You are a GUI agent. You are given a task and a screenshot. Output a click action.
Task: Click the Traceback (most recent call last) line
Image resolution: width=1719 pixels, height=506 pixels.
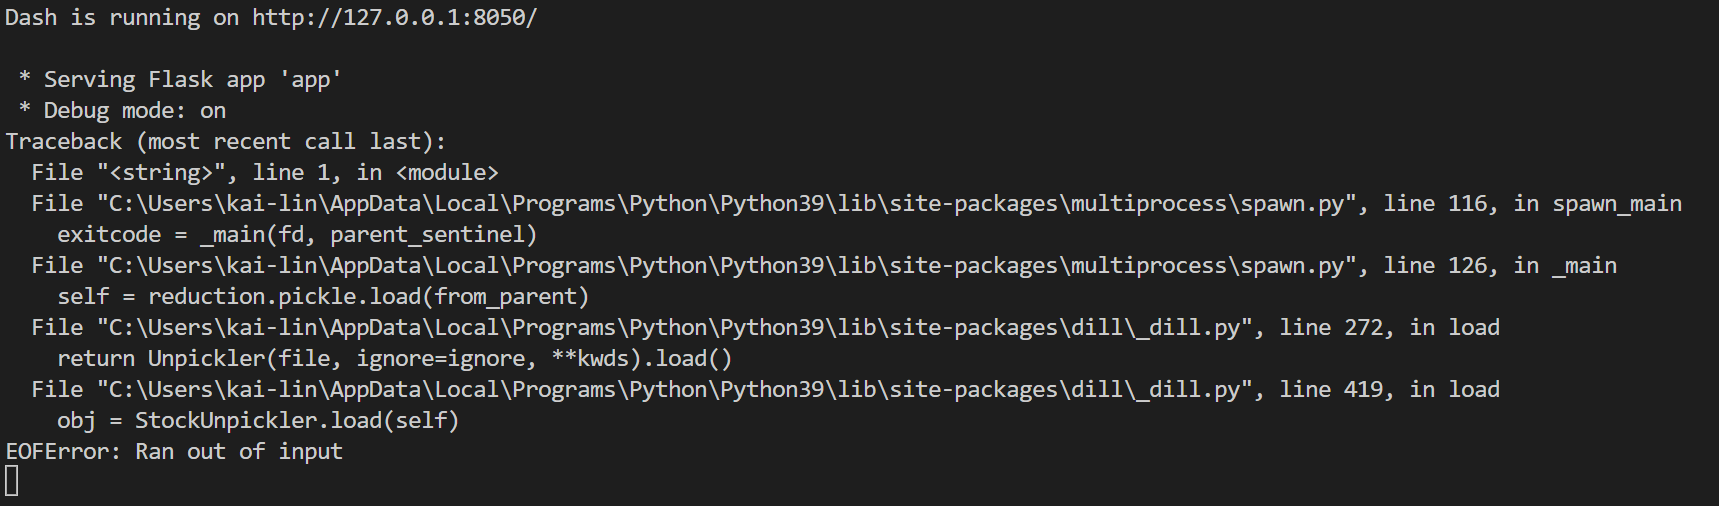pyautogui.click(x=226, y=142)
